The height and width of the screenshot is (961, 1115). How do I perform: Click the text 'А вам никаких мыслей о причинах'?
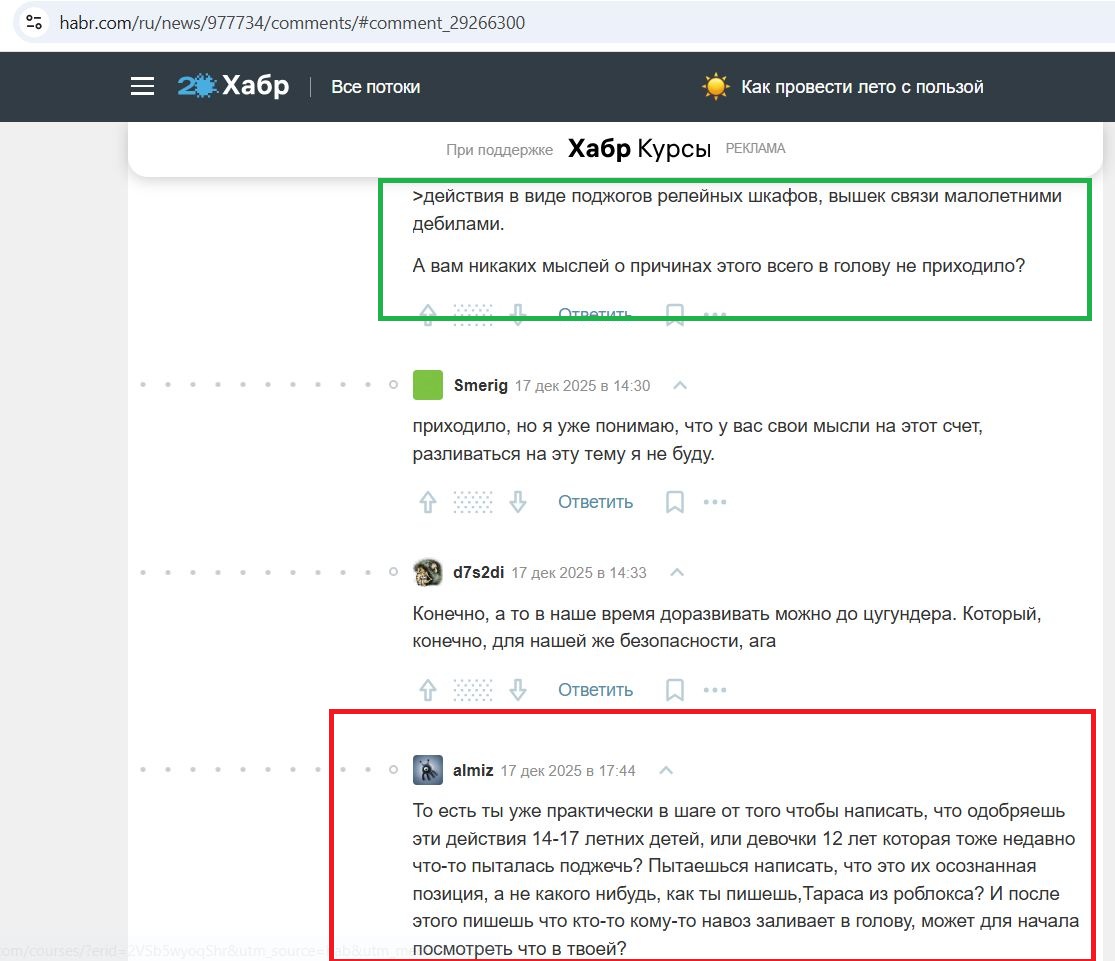[x=561, y=266]
